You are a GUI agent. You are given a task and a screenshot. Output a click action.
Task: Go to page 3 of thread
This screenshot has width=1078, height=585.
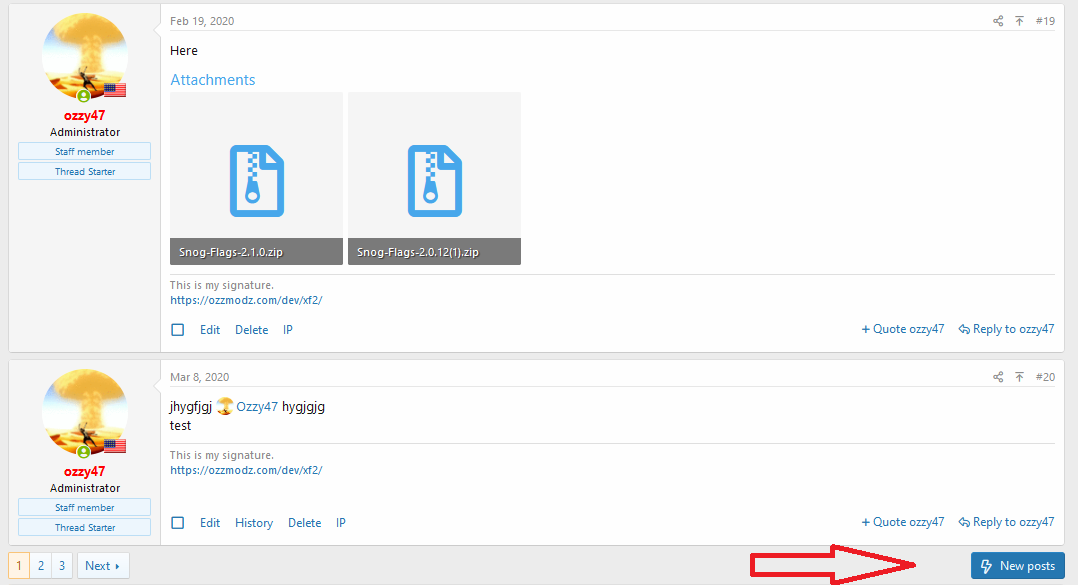pos(62,566)
